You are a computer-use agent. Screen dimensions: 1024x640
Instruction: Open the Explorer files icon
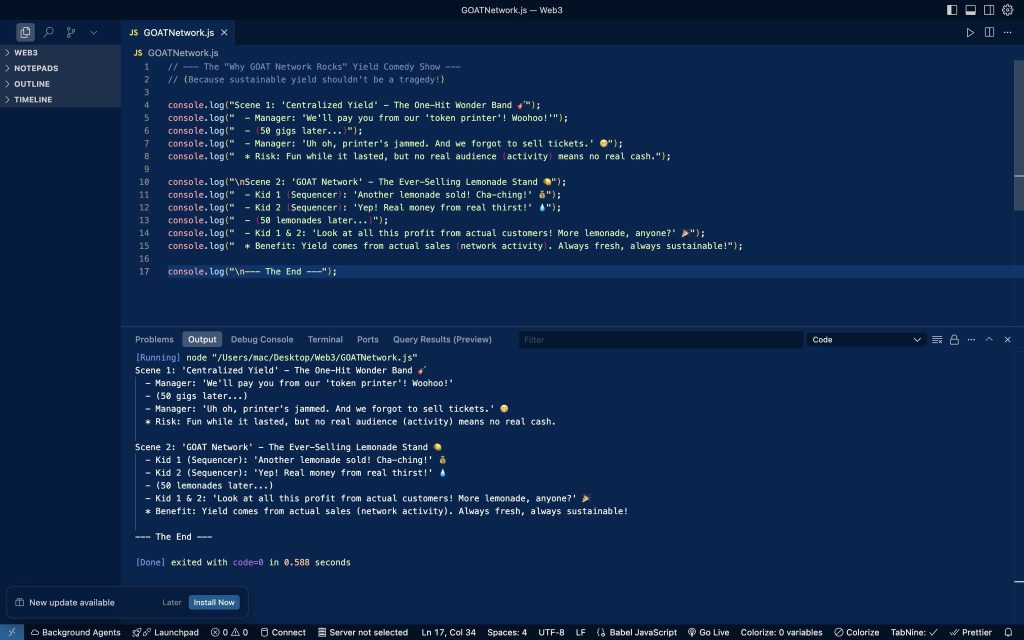pyautogui.click(x=25, y=32)
